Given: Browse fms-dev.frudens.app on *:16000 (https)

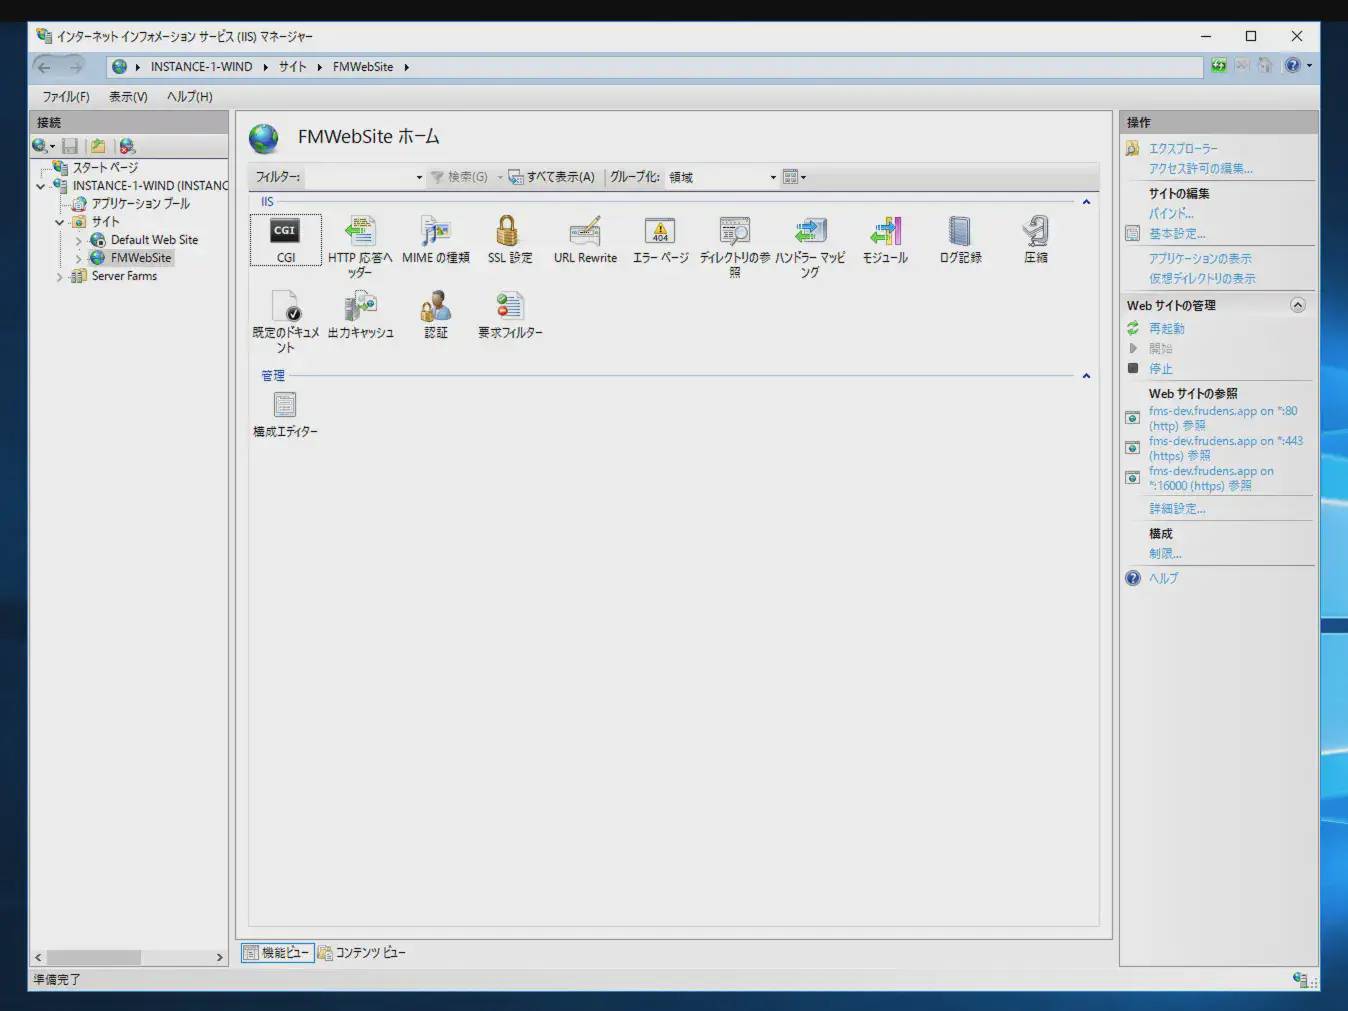Looking at the screenshot, I should 1211,478.
